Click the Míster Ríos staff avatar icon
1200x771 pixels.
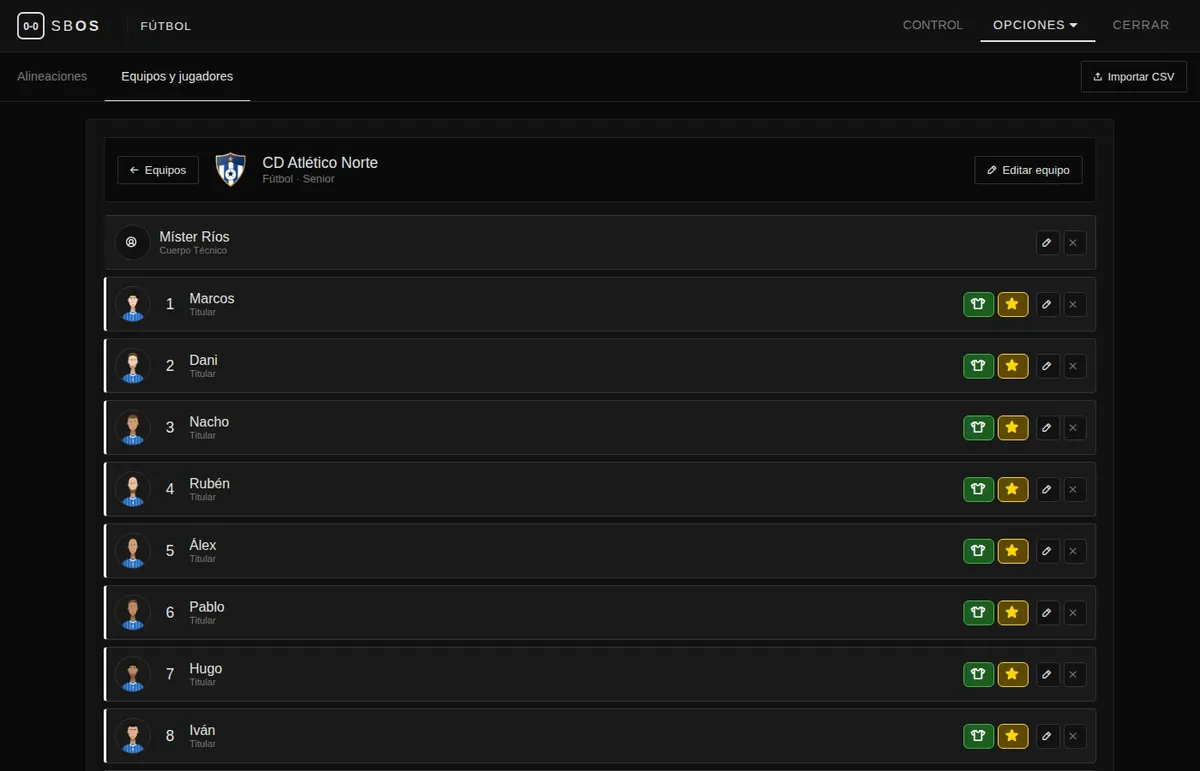[132, 243]
